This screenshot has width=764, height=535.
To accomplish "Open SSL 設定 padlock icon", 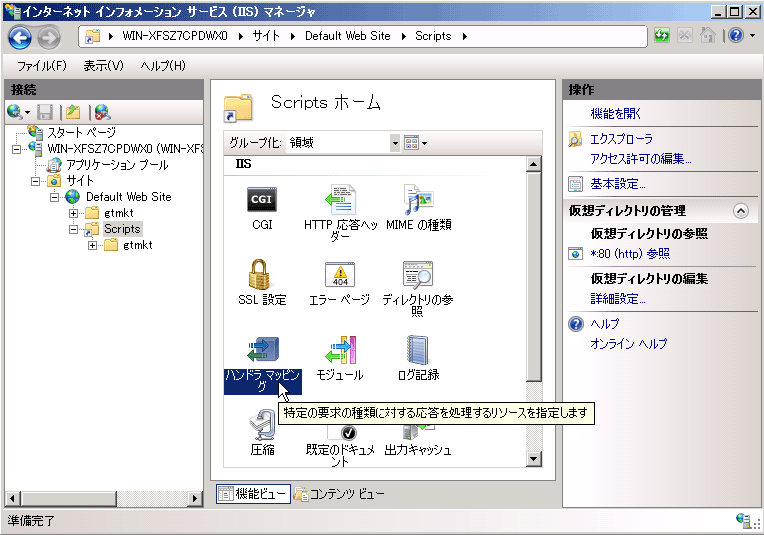I will coord(262,274).
